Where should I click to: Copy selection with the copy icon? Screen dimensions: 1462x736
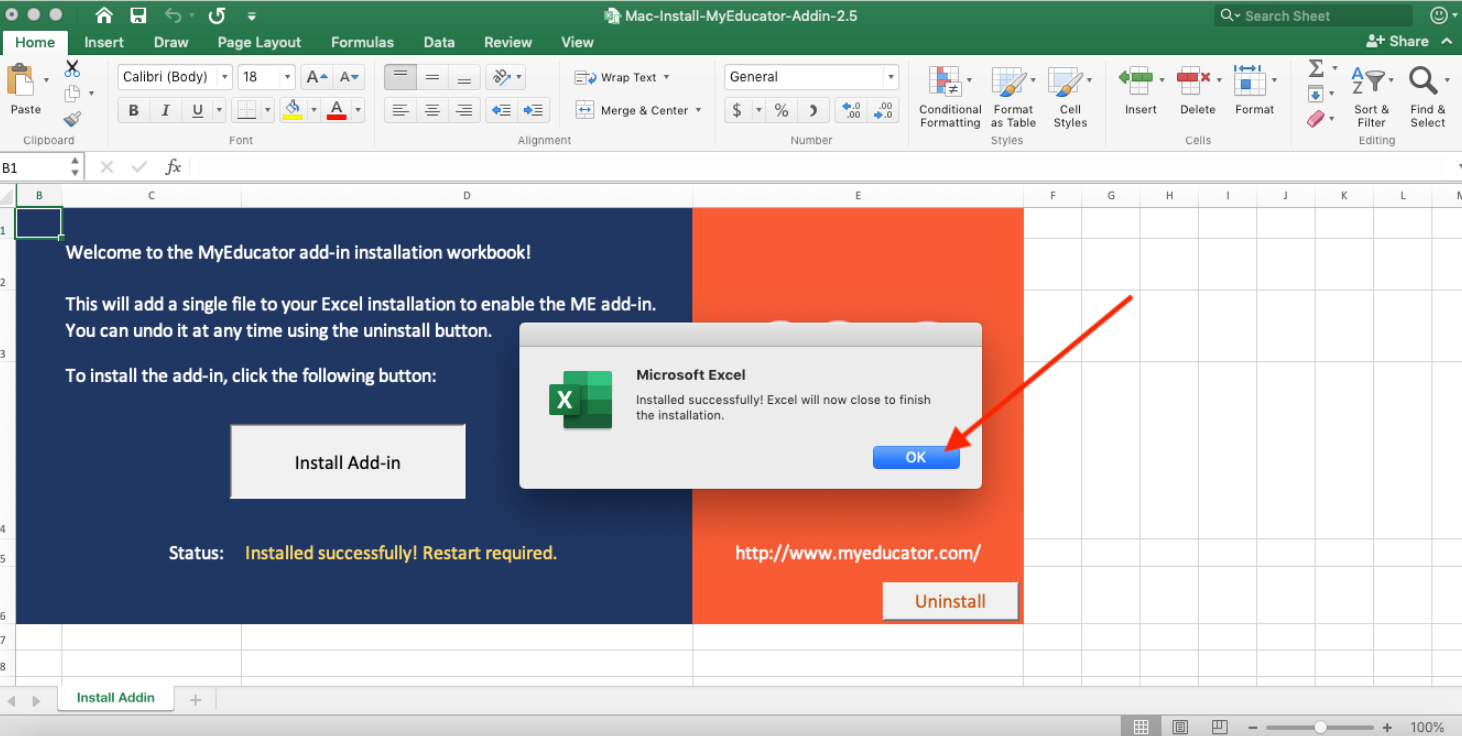pyautogui.click(x=72, y=93)
